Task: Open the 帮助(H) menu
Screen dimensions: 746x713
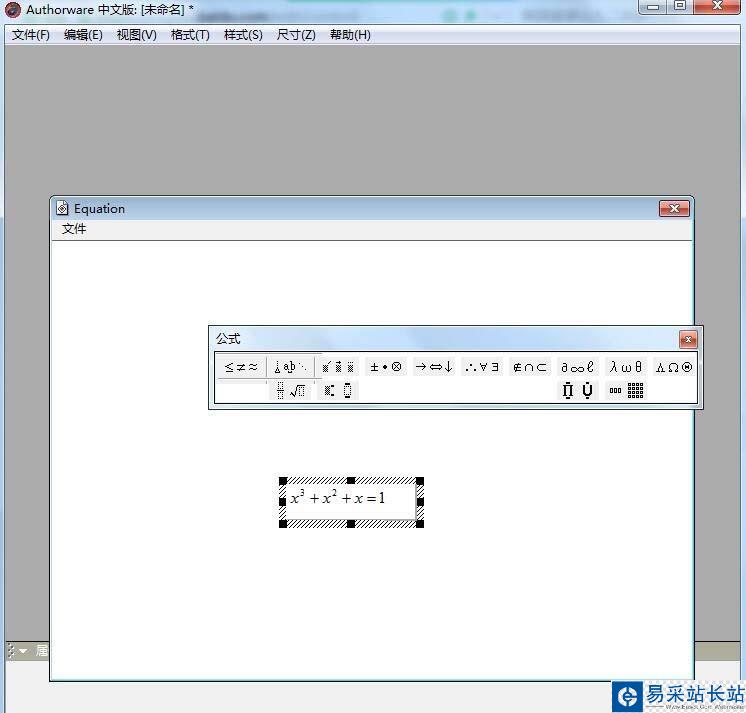Action: [x=350, y=35]
